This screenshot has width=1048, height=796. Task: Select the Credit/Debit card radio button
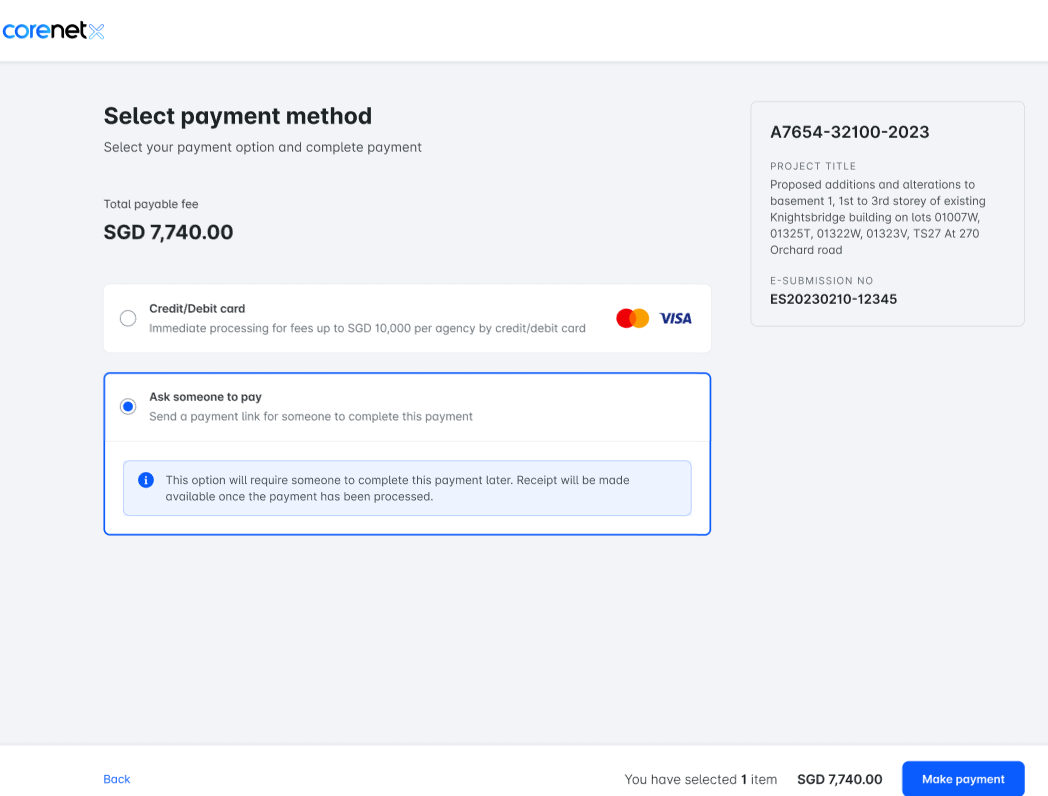[127, 317]
